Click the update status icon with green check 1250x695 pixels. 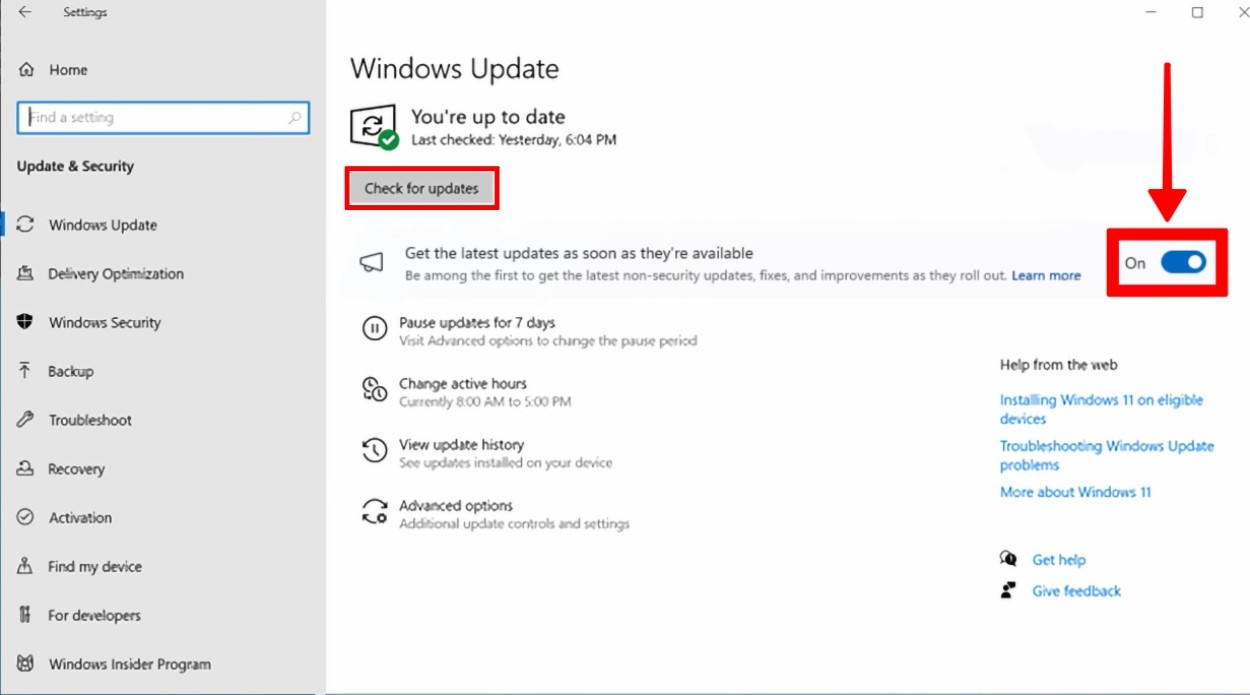click(x=374, y=128)
